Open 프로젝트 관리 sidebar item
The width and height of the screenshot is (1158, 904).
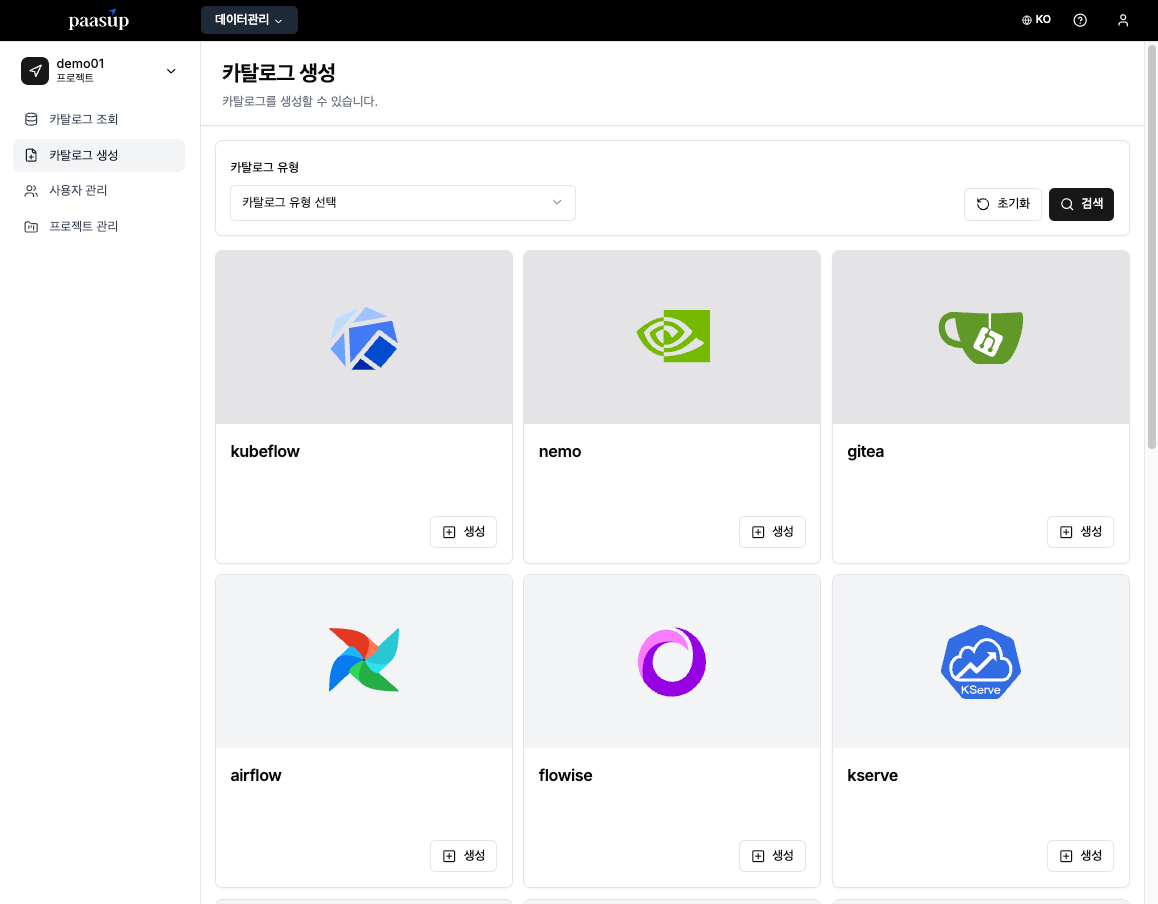click(x=99, y=226)
